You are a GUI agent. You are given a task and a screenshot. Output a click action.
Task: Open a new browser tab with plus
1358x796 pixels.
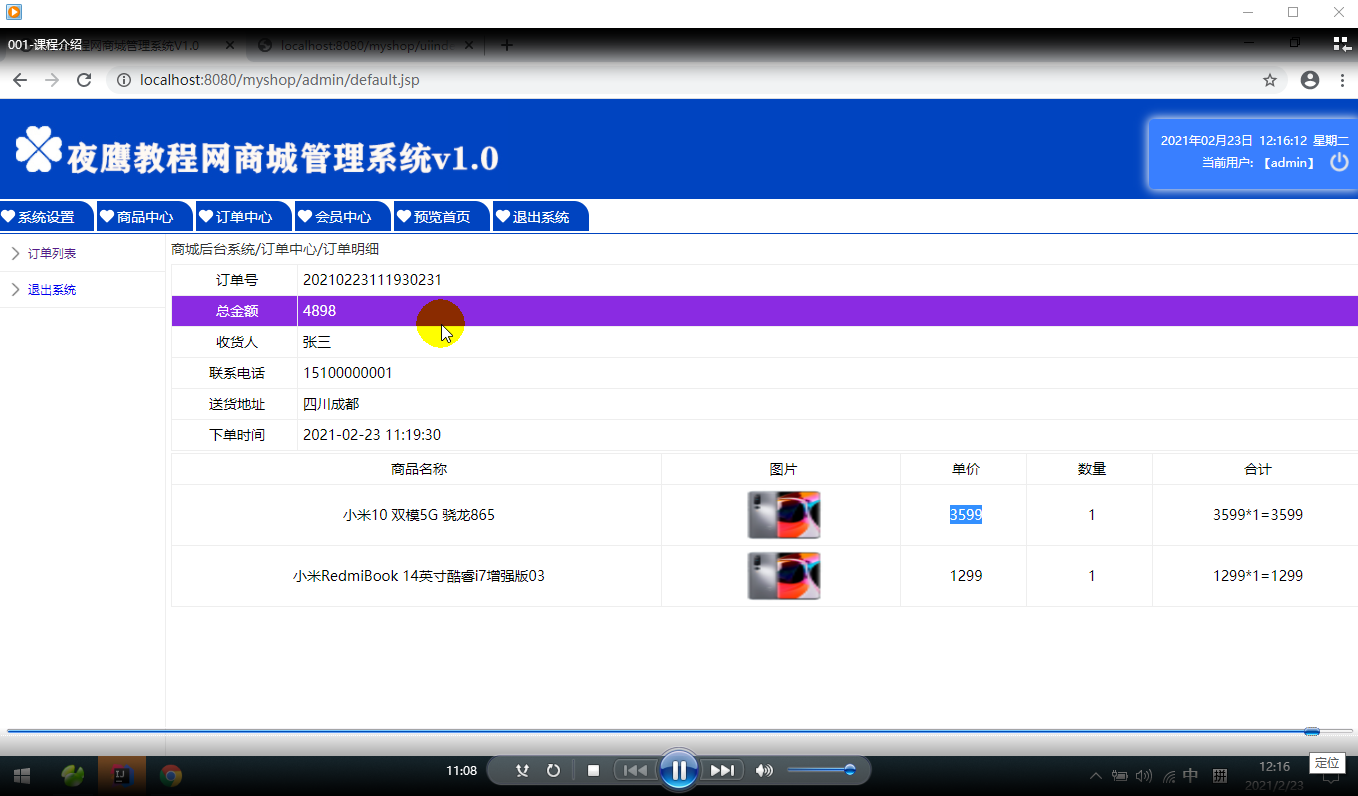tap(507, 45)
